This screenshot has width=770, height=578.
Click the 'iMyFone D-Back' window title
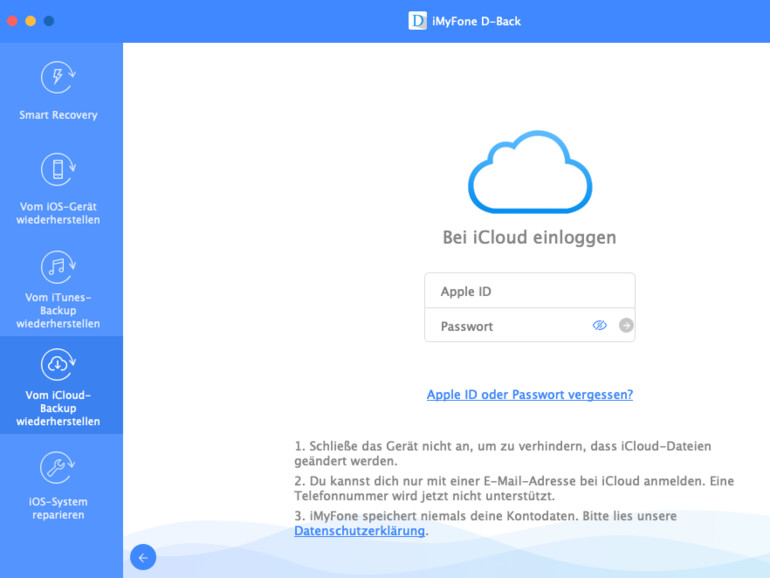pyautogui.click(x=476, y=21)
